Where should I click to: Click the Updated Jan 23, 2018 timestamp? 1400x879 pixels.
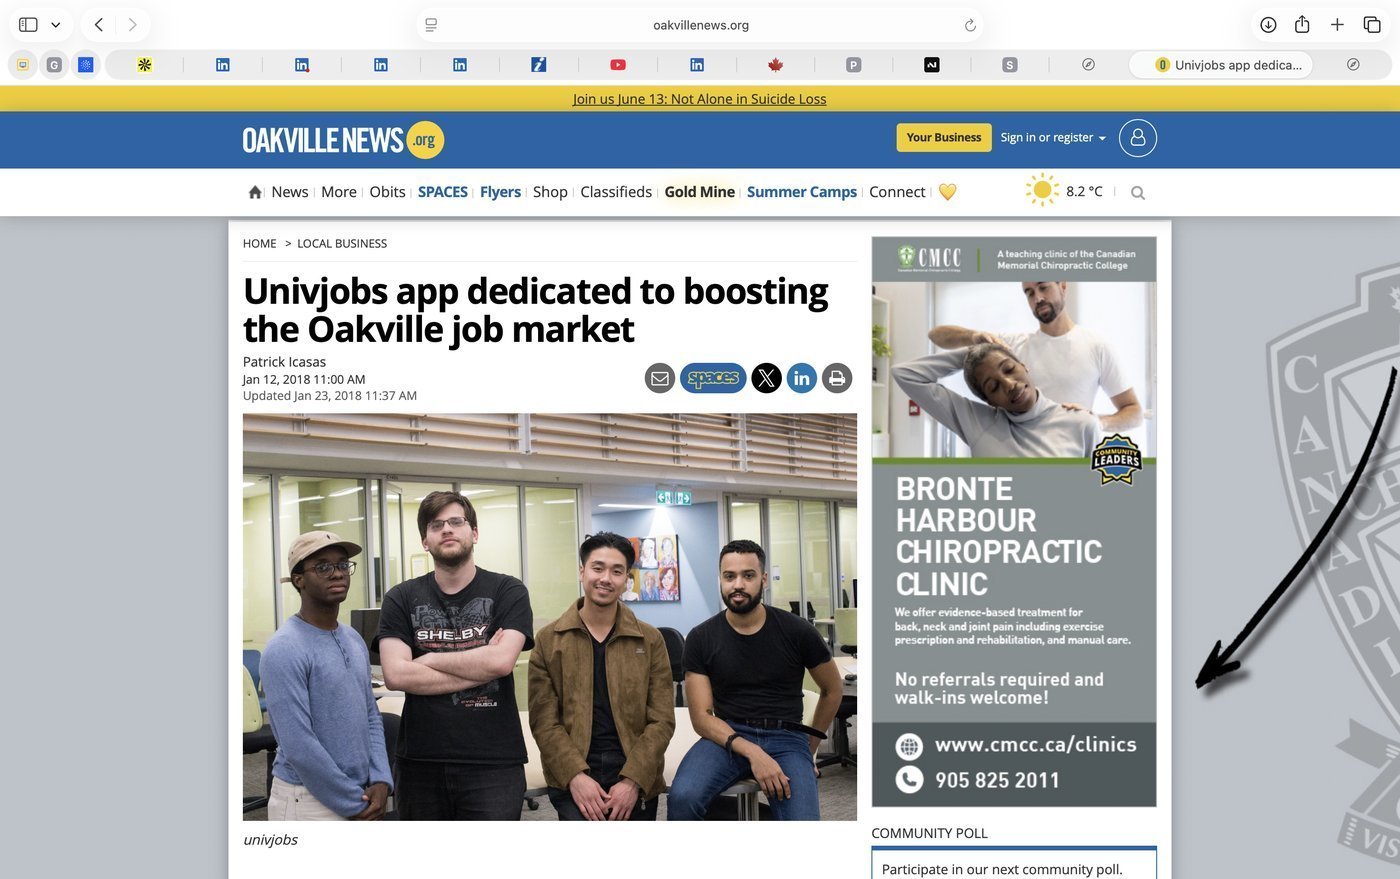tap(330, 396)
